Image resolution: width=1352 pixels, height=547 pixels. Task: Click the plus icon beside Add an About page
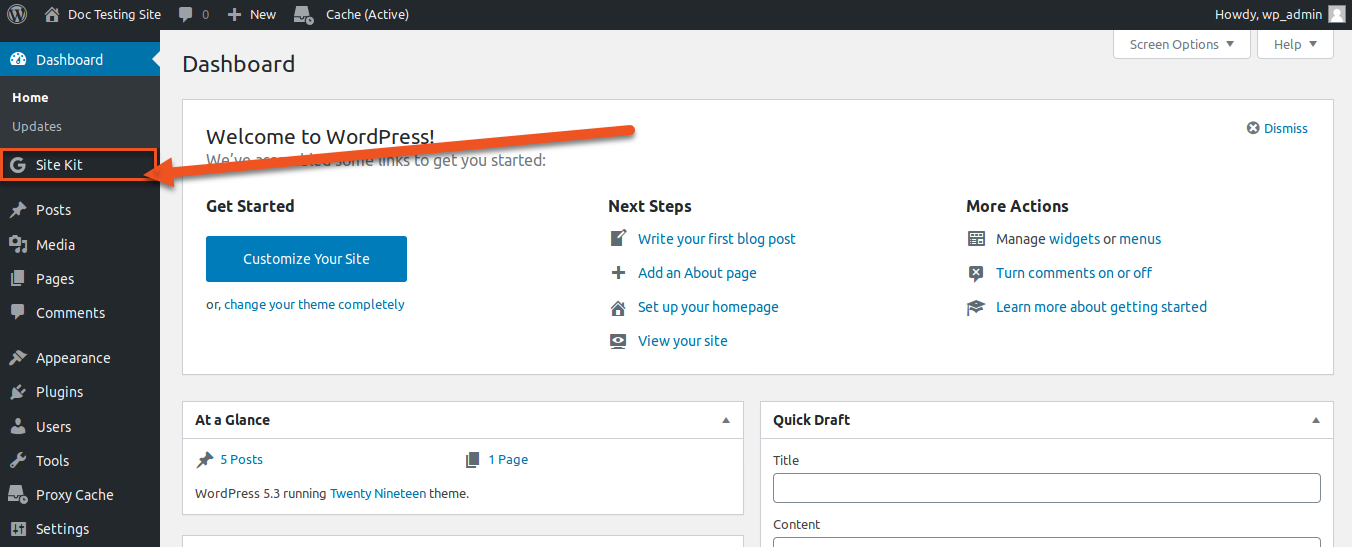click(618, 273)
